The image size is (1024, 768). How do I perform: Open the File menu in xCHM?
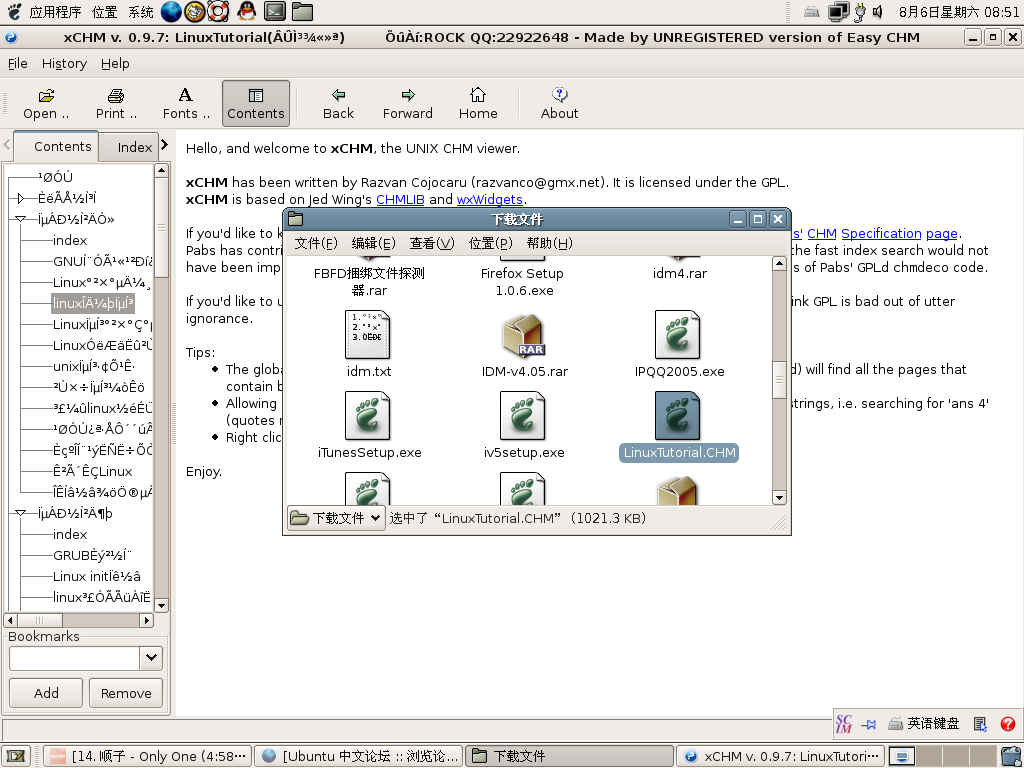point(18,63)
